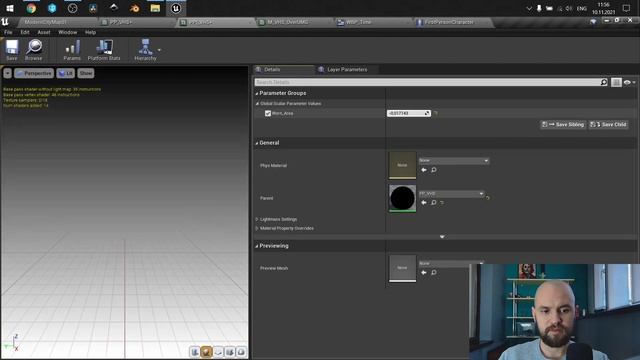Click the Preview Mesh thumbnail
The height and width of the screenshot is (360, 640).
click(x=402, y=268)
